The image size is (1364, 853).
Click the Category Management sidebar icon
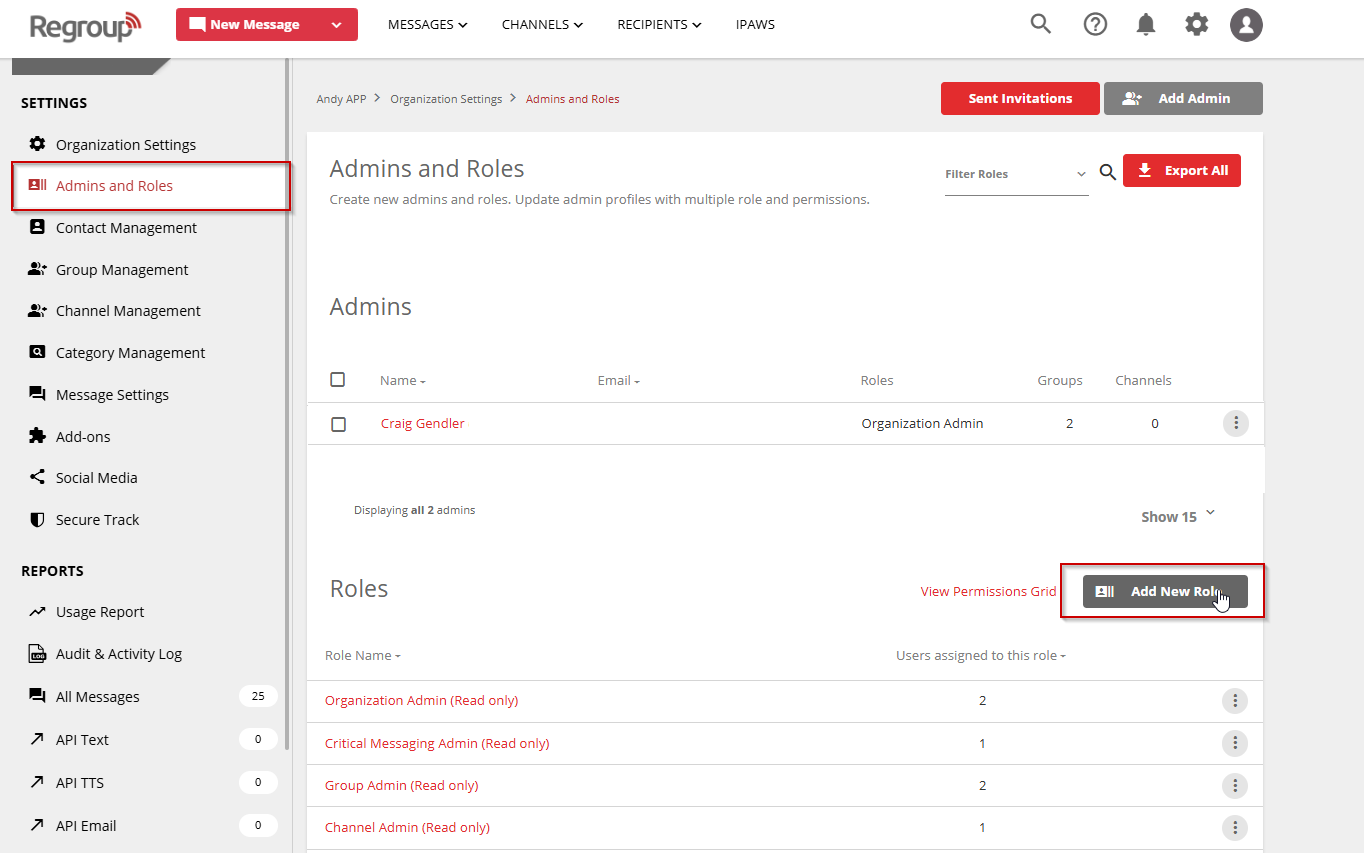click(37, 352)
